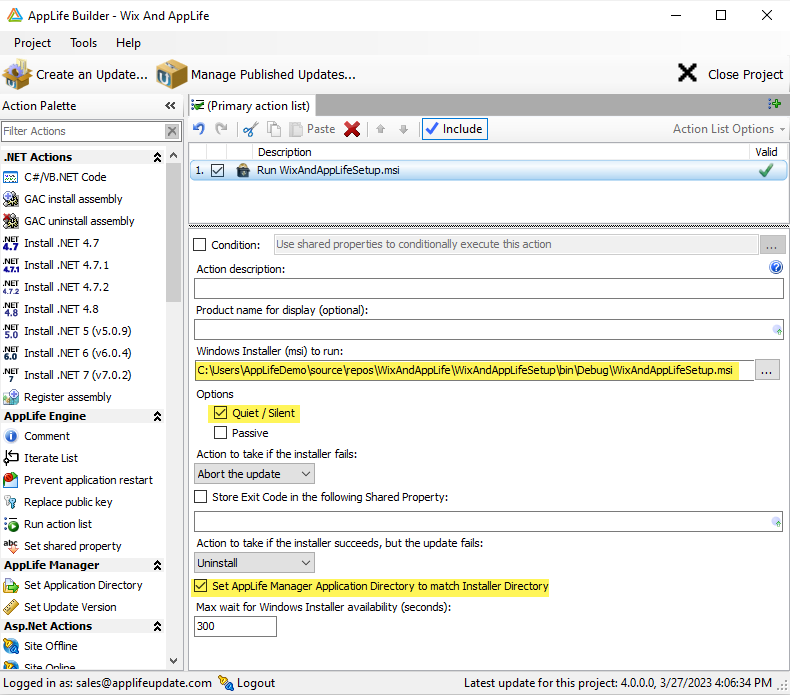
Task: Select the GAC install assembly action
Action: tap(62, 199)
